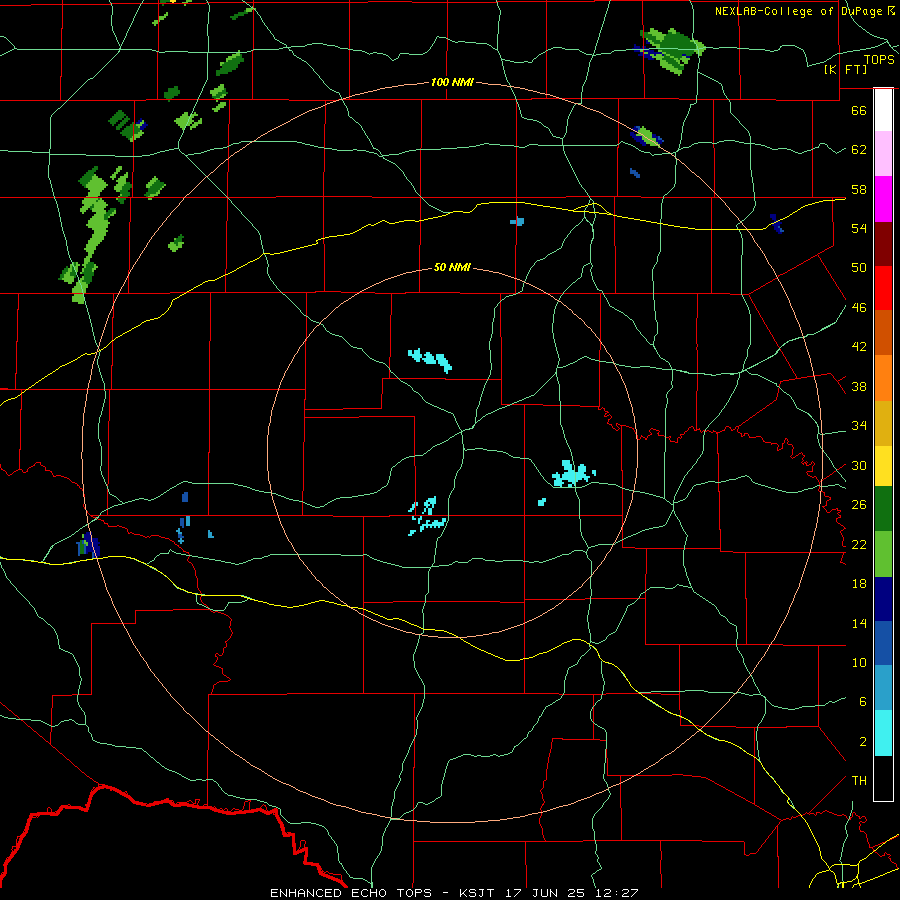Image resolution: width=900 pixels, height=900 pixels.
Task: Click the green echo cell near top right
Action: (670, 49)
